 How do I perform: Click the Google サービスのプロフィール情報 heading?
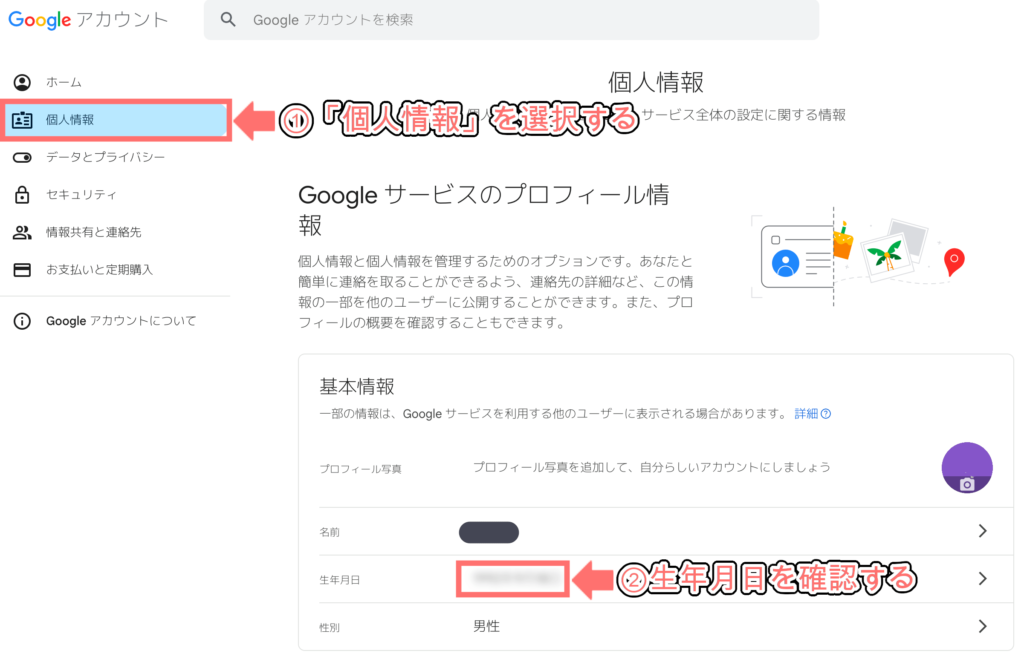click(484, 210)
